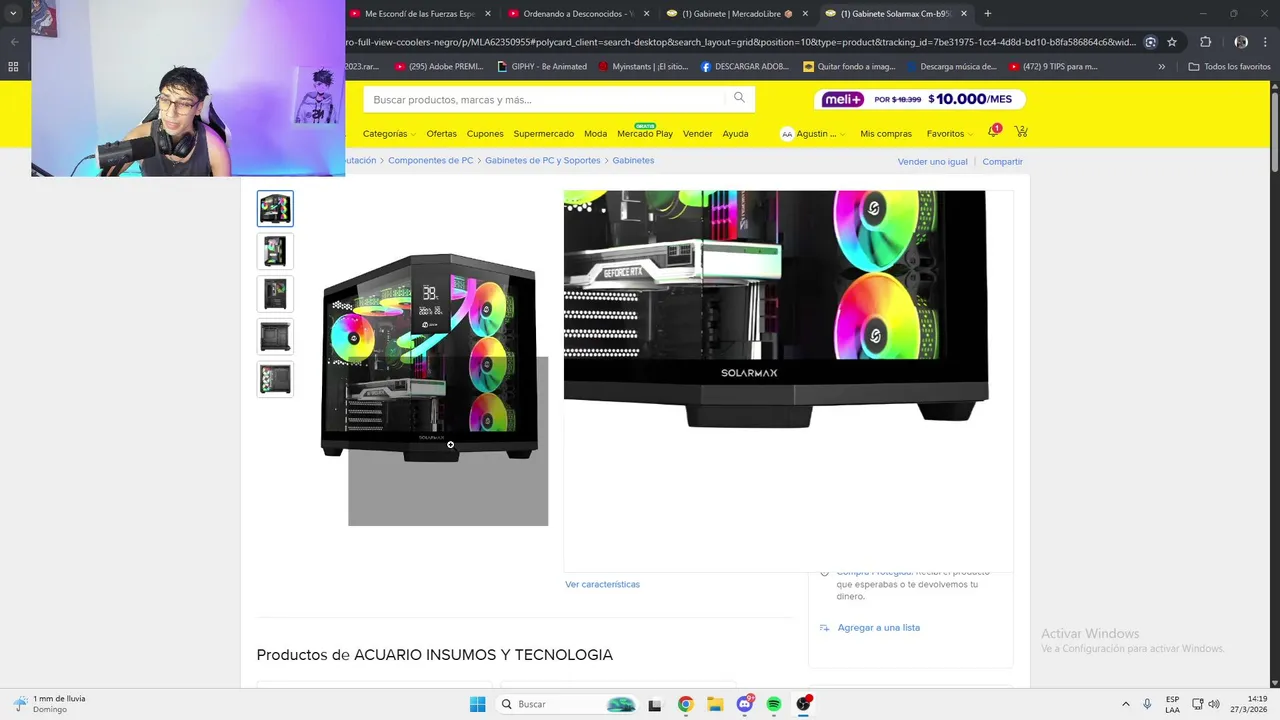The image size is (1280, 720).
Task: Select the 'Gabinete Solarmax Cm-b95' tab
Action: (x=896, y=14)
